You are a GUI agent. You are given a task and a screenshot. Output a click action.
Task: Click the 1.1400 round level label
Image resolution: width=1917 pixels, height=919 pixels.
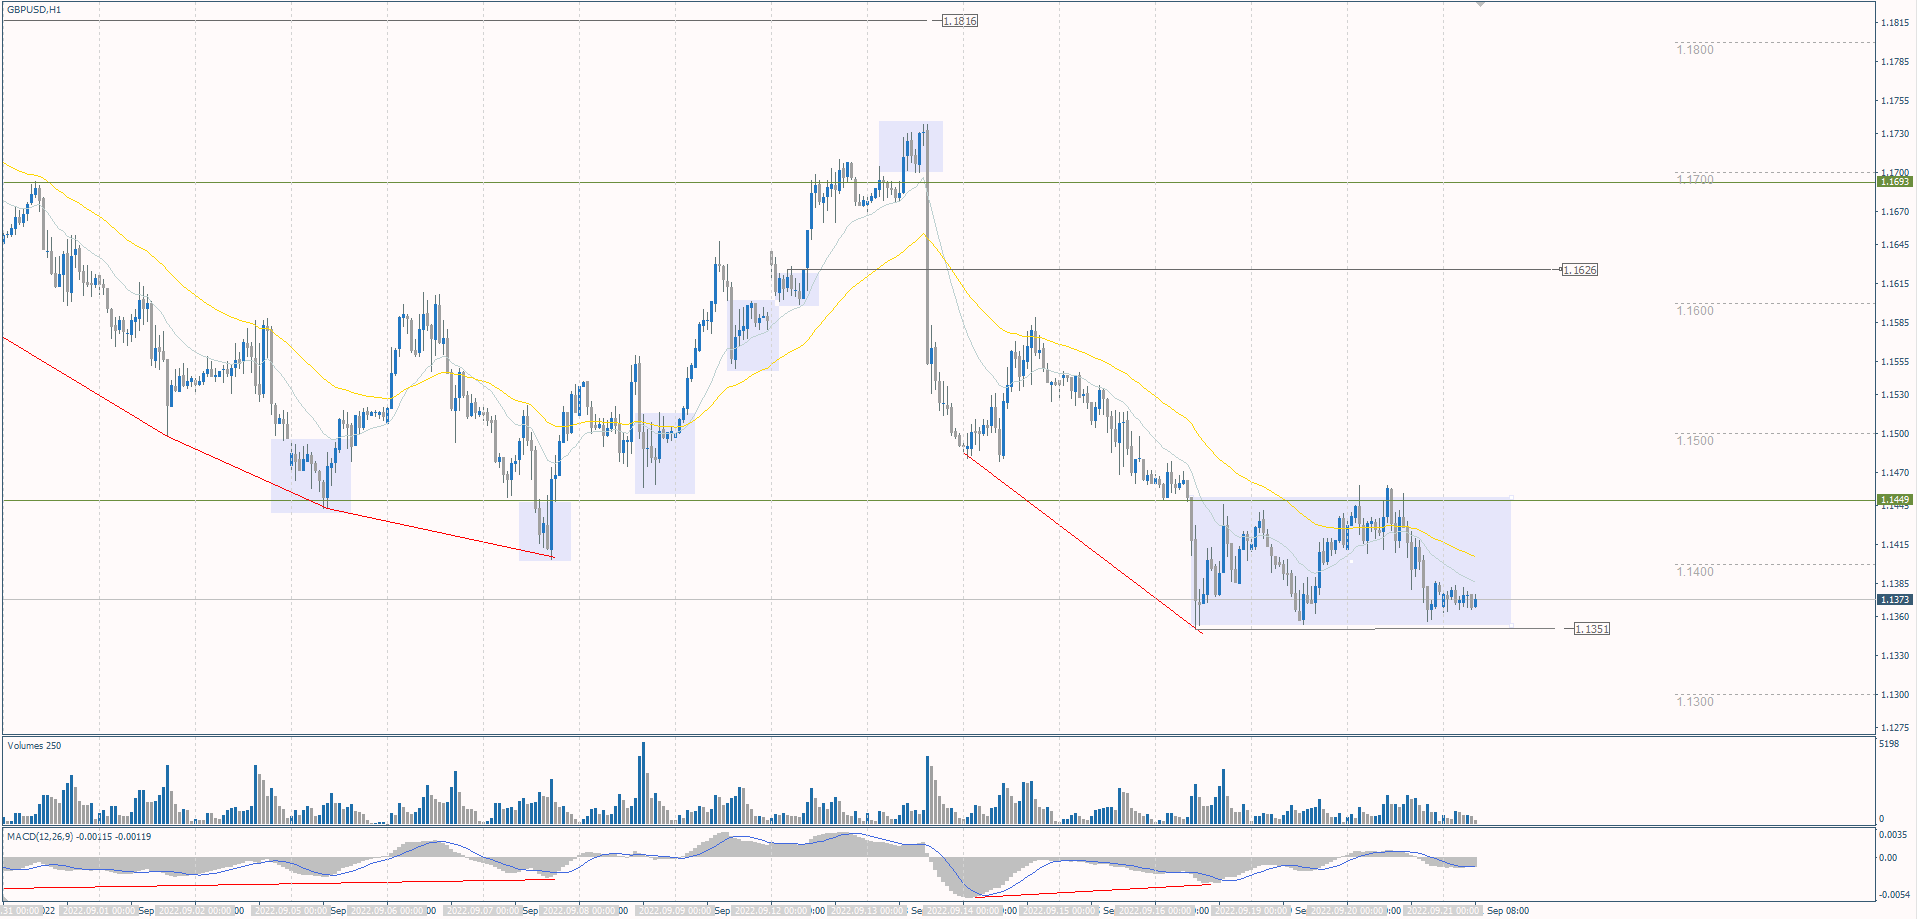pos(1695,572)
